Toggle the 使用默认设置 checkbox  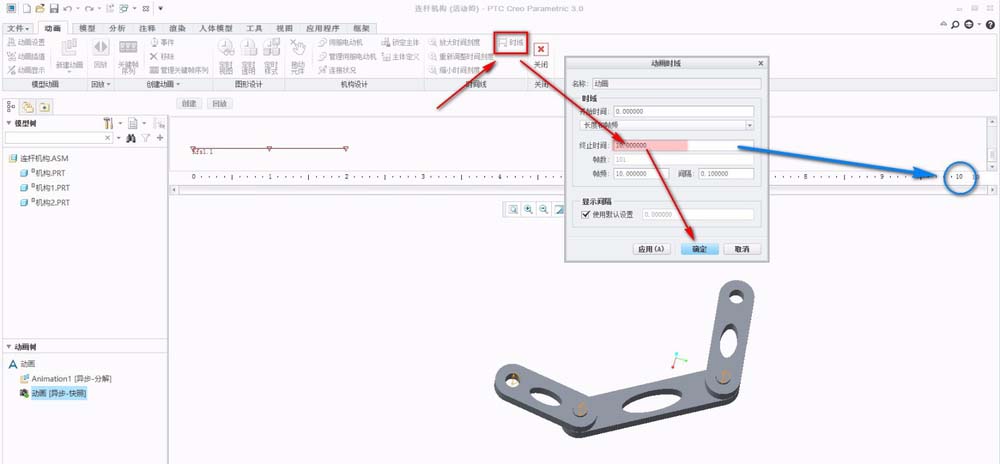[586, 215]
